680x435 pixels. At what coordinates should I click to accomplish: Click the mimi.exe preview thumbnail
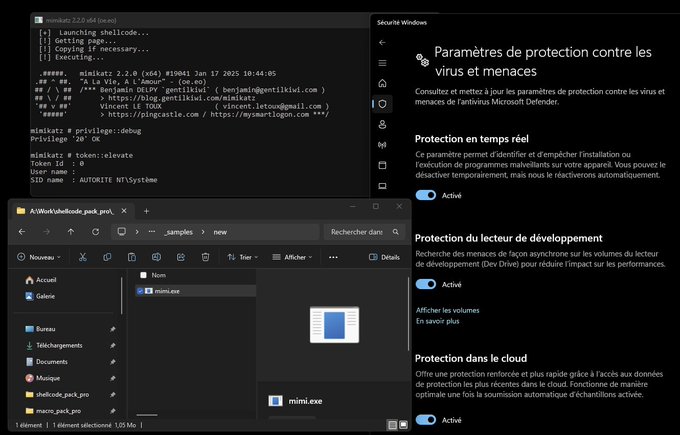[334, 324]
